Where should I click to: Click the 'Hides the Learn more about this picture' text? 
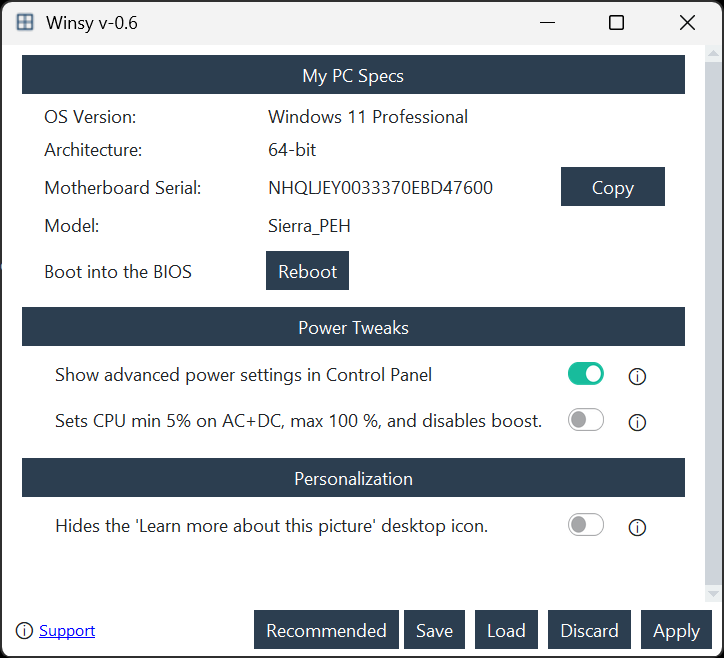click(272, 526)
